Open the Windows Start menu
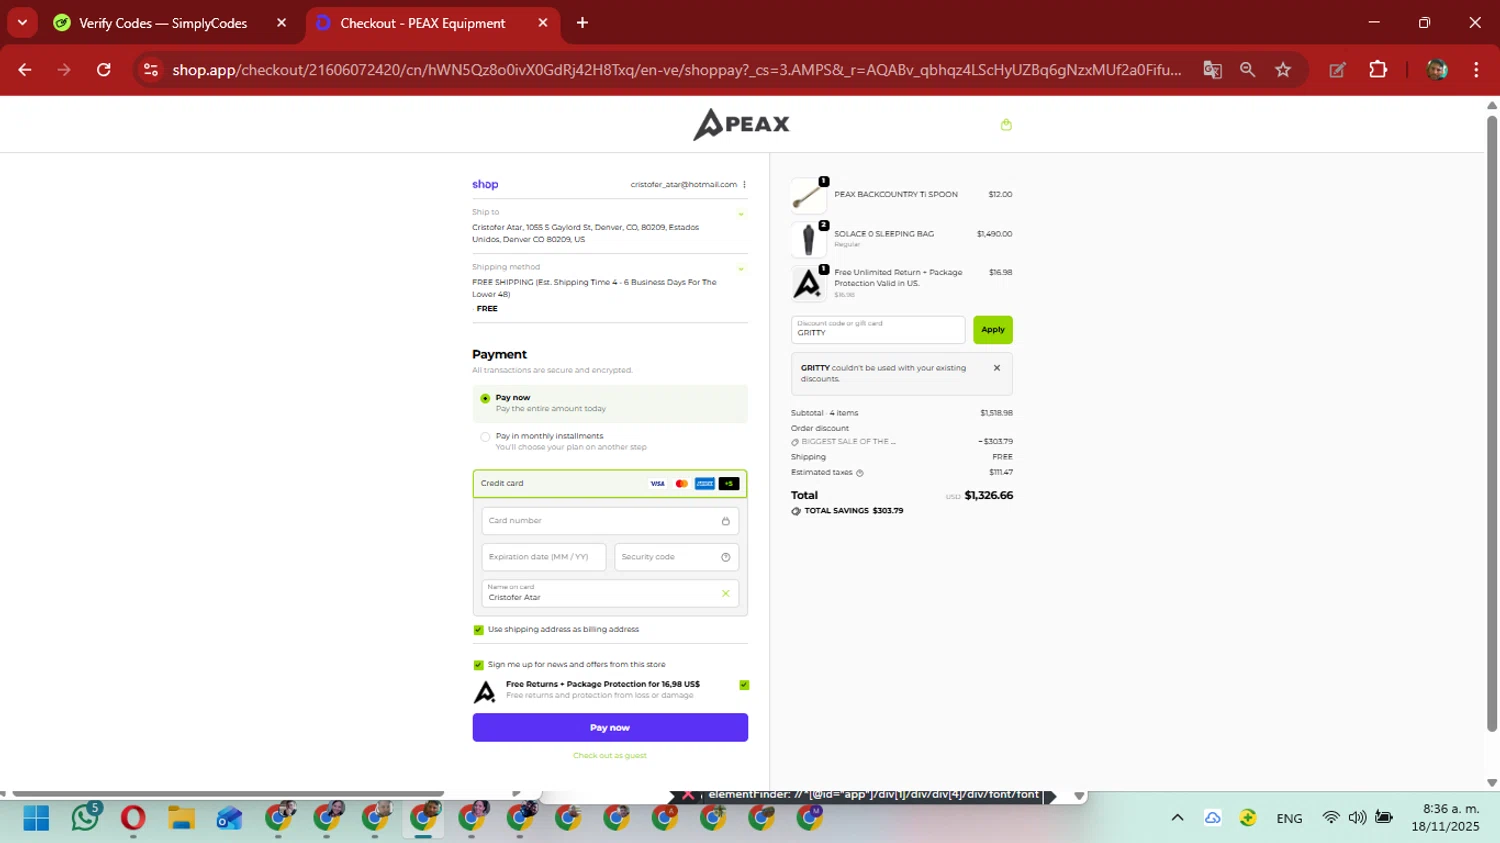The height and width of the screenshot is (843, 1500). pos(36,818)
